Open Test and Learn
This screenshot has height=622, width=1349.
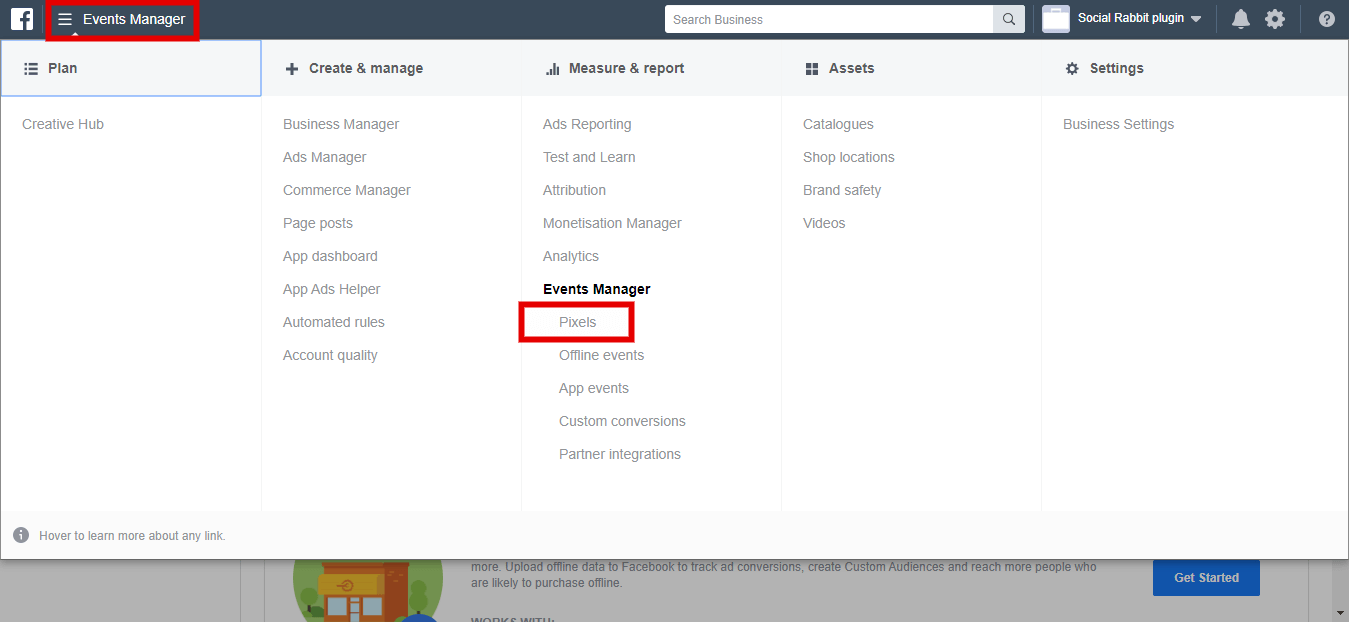pyautogui.click(x=589, y=157)
